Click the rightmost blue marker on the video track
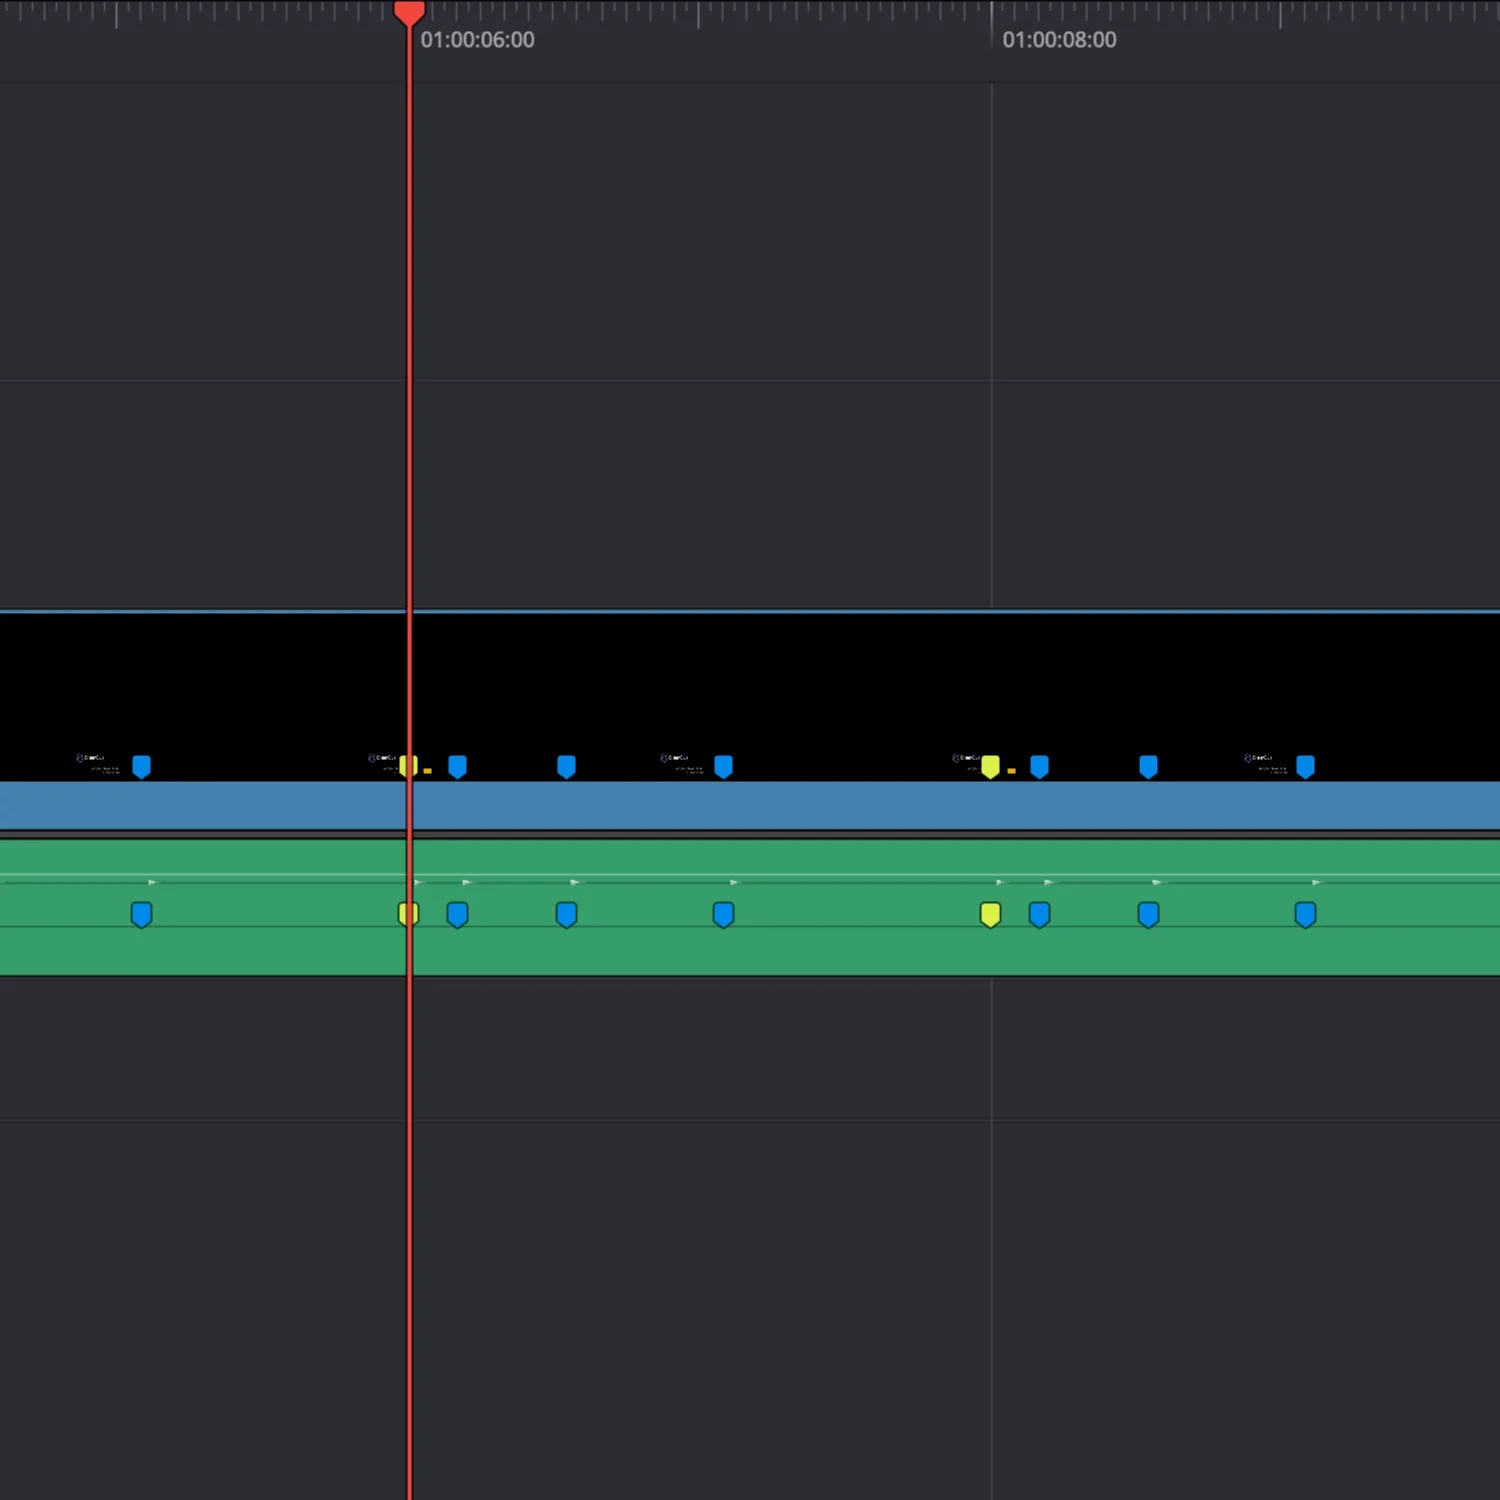Viewport: 1500px width, 1500px height. 1306,765
